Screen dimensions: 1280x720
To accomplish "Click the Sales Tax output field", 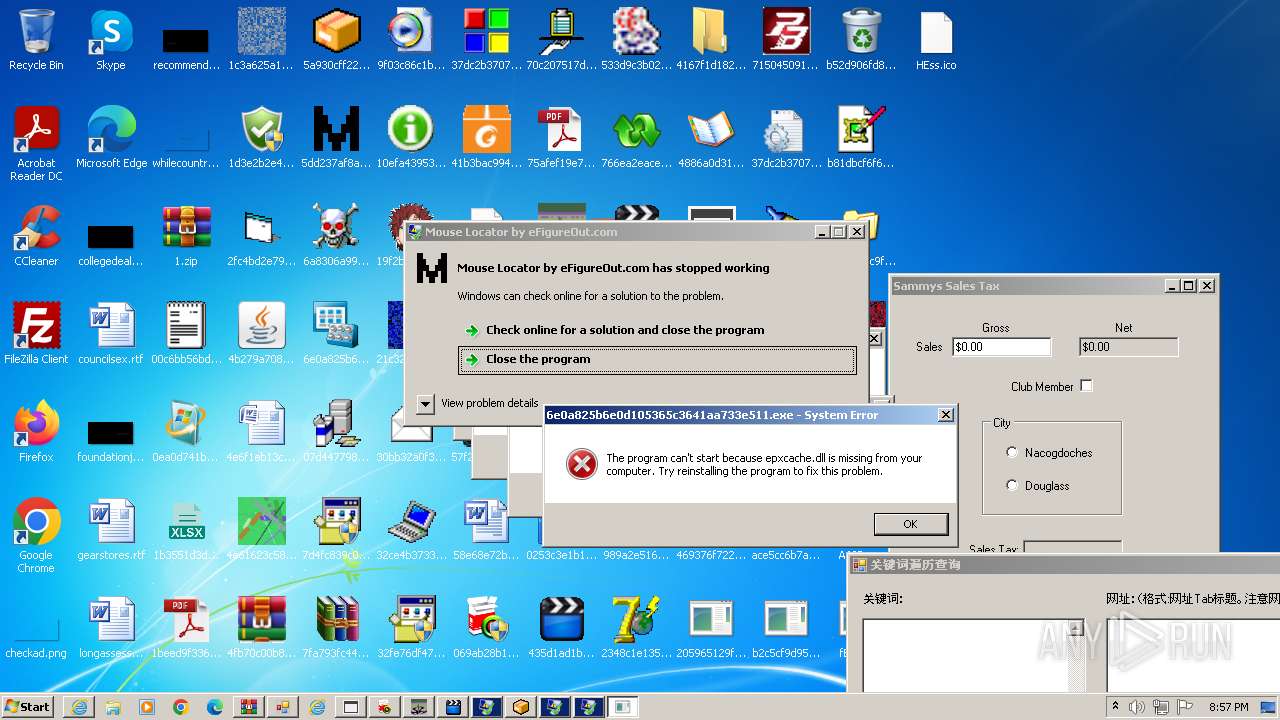I will [1072, 549].
